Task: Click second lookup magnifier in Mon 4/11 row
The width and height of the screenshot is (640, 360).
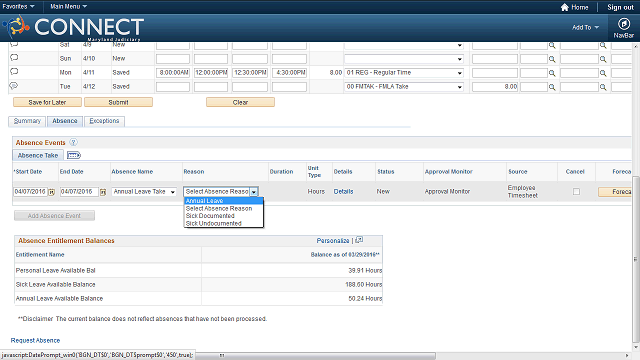Action: point(603,73)
